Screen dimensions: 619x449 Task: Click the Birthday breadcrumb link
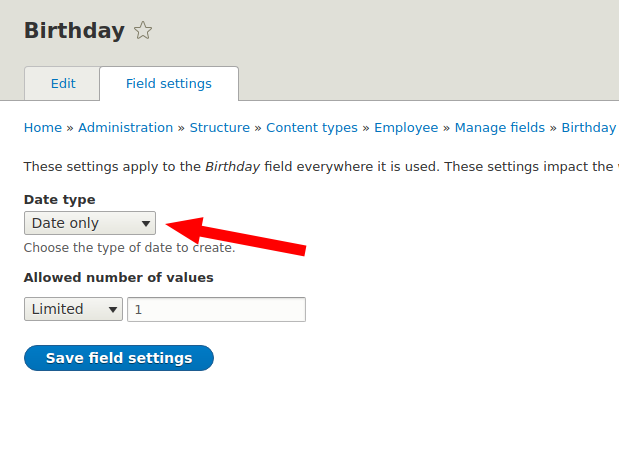(x=589, y=128)
